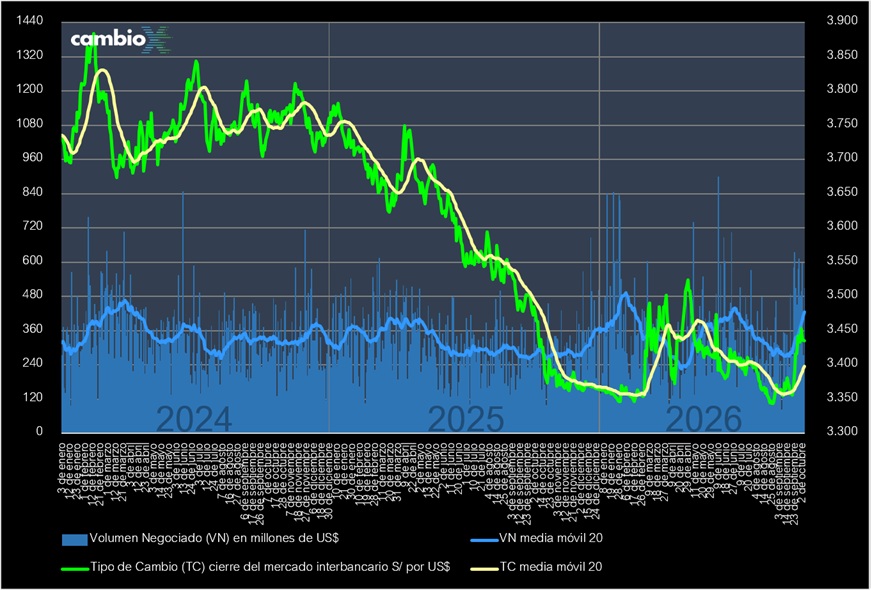This screenshot has width=871, height=590.
Task: Select the 1320 value on the volume axis
Action: pos(30,56)
